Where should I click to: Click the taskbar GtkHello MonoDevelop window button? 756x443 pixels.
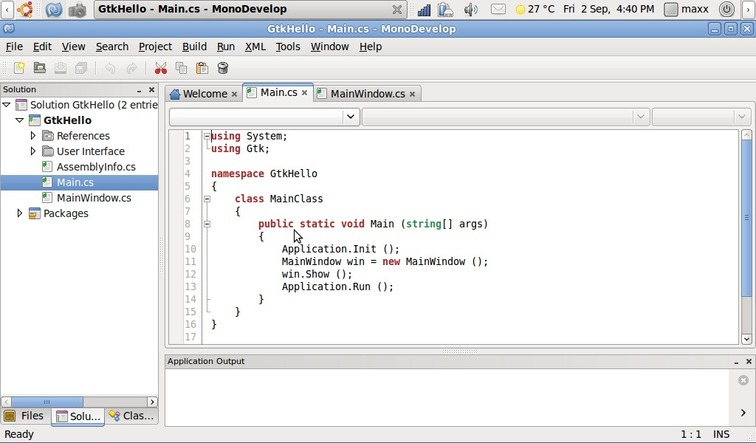pyautogui.click(x=250, y=9)
